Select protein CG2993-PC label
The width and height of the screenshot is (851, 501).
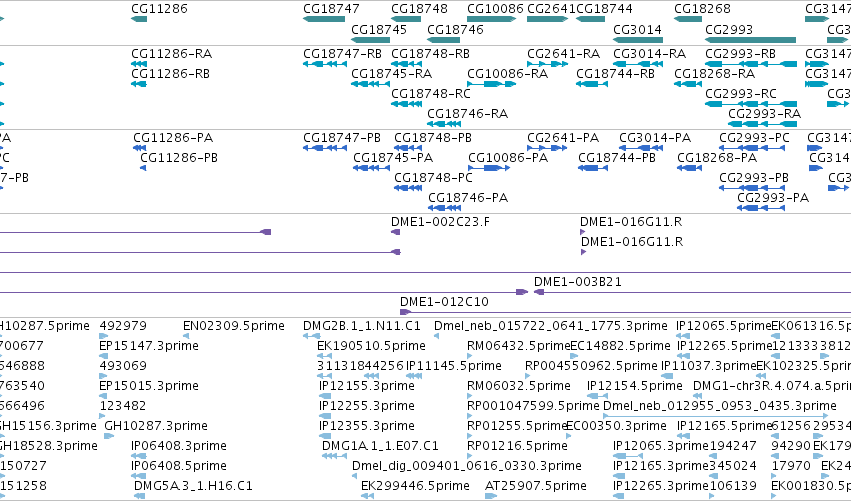pos(754,138)
